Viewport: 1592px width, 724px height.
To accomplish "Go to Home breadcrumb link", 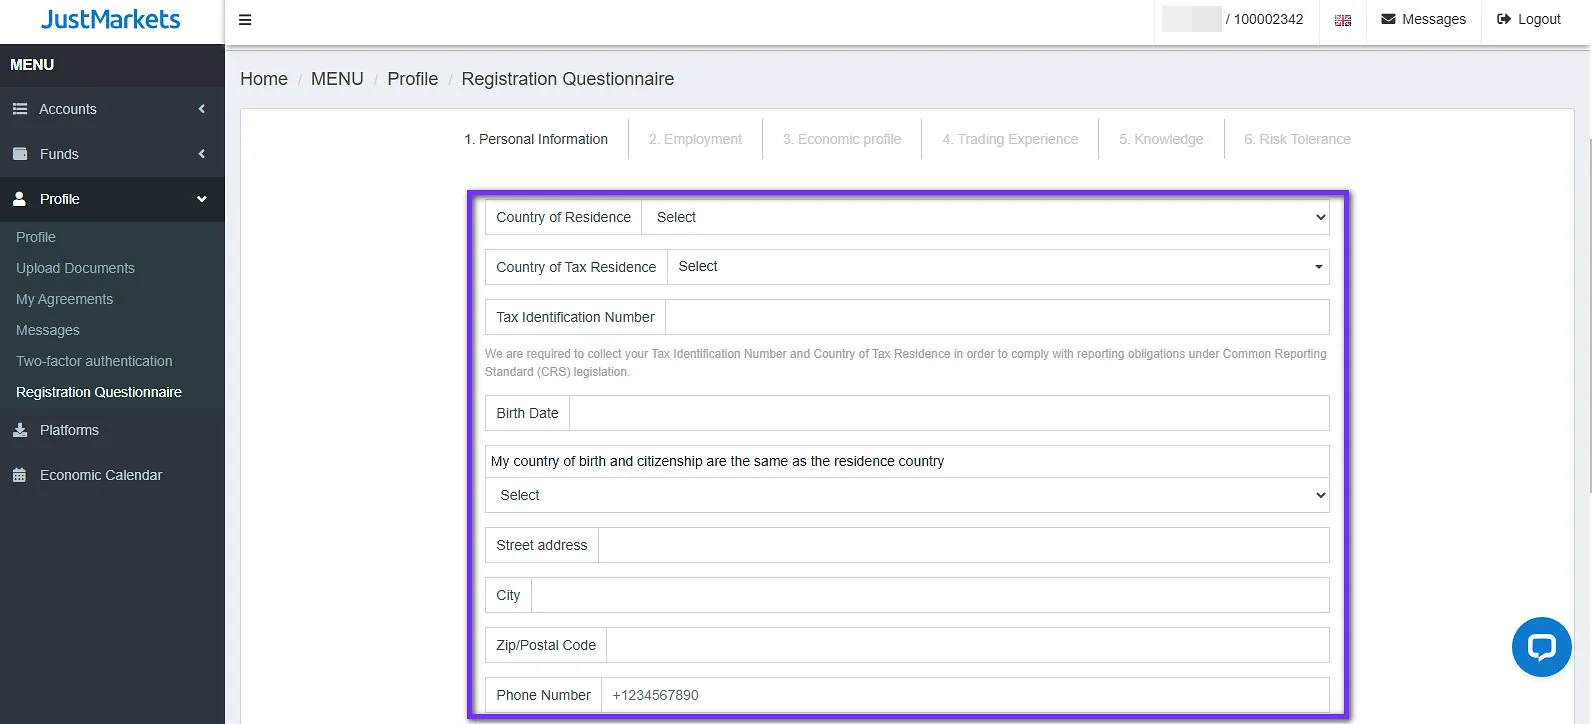I will (264, 79).
